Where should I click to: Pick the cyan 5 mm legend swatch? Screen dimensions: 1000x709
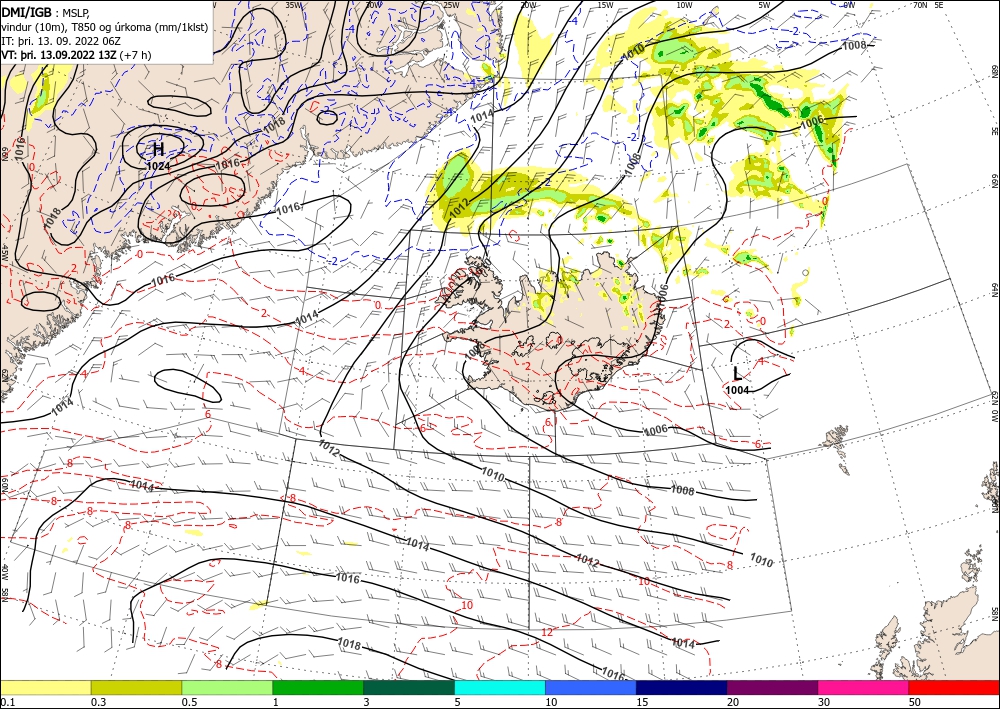pos(500,687)
